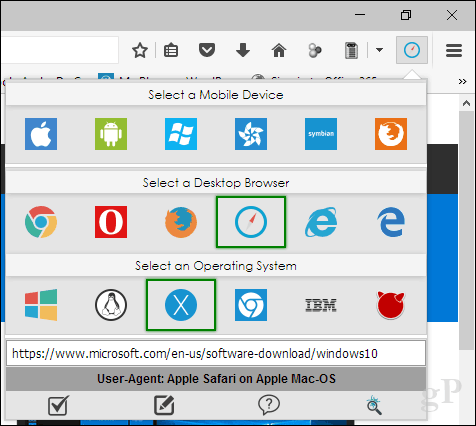Viewport: 476px width, 426px height.
Task: Select the Firefox desktop browser icon
Action: (x=181, y=222)
